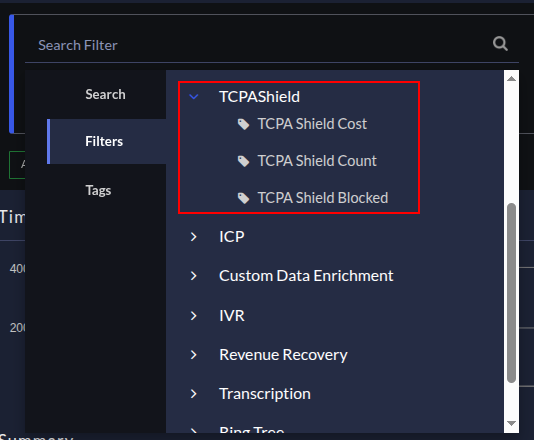This screenshot has height=440, width=534.
Task: Choose the TCPA Shield Count filter
Action: coord(317,161)
